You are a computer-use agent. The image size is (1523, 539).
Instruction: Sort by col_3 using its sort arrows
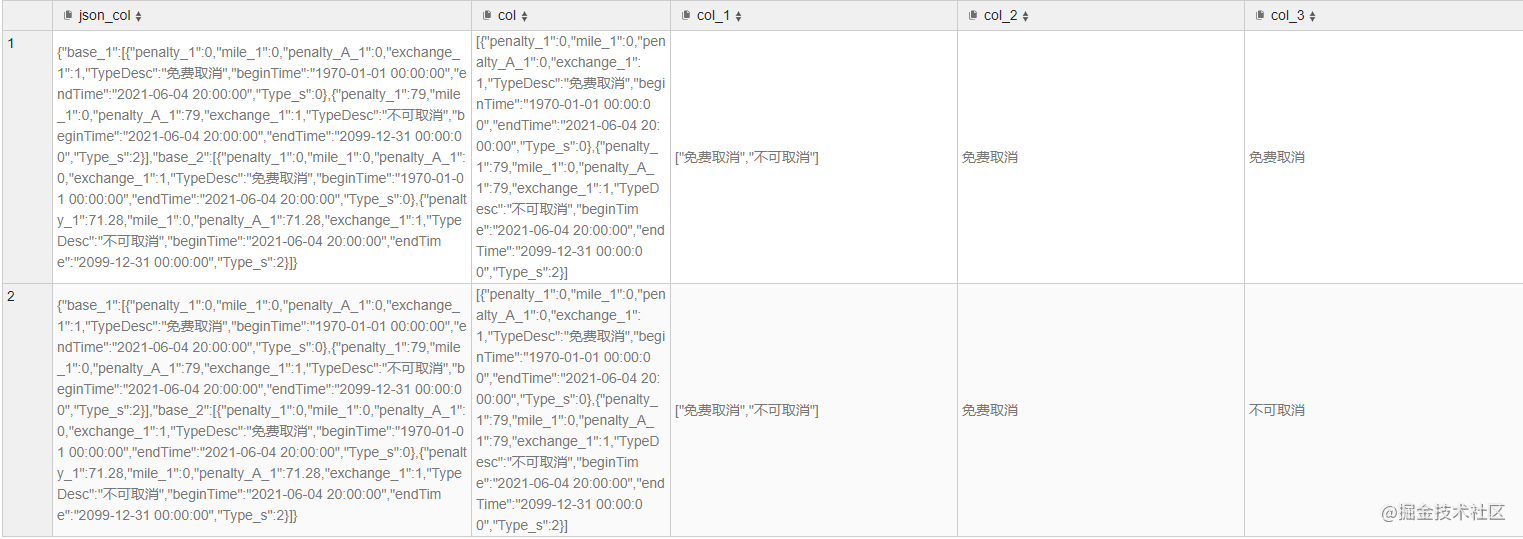coord(1312,17)
